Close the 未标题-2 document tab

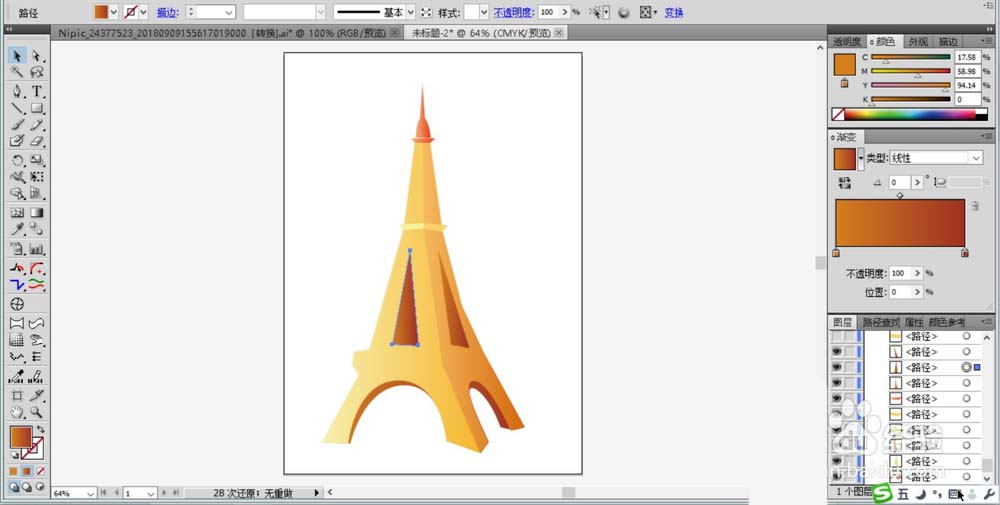[x=559, y=33]
